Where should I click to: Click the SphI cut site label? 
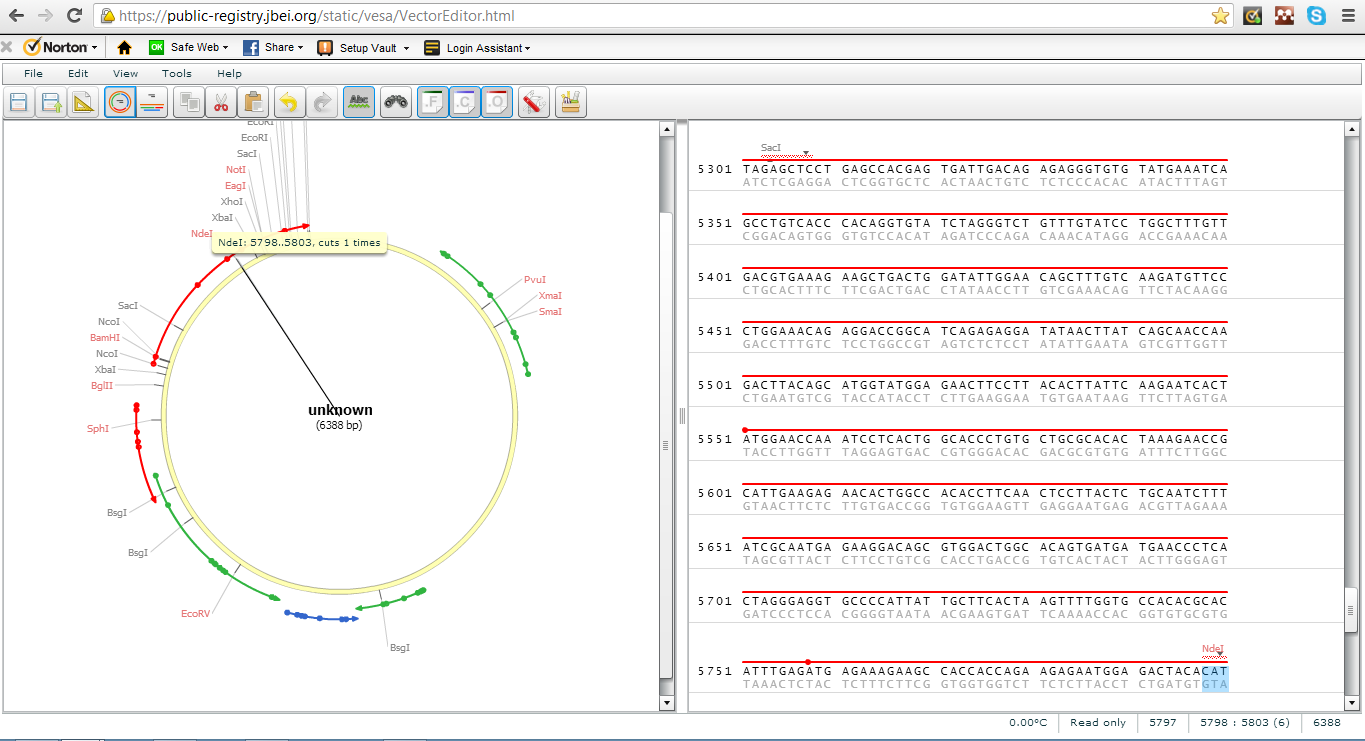[x=98, y=429]
